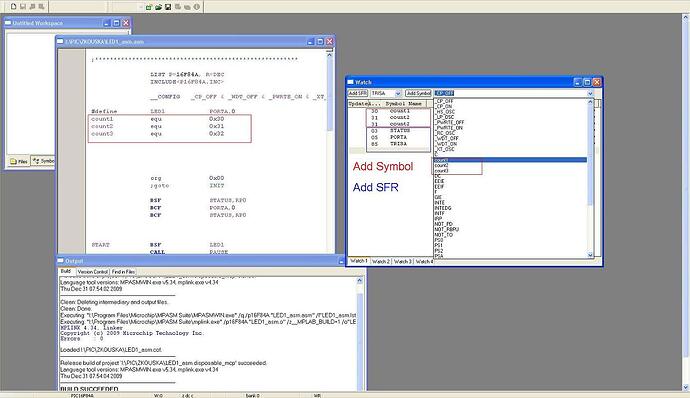Image resolution: width=690 pixels, height=398 pixels.
Task: Click the #define LED1 line in editor
Action: [163, 111]
